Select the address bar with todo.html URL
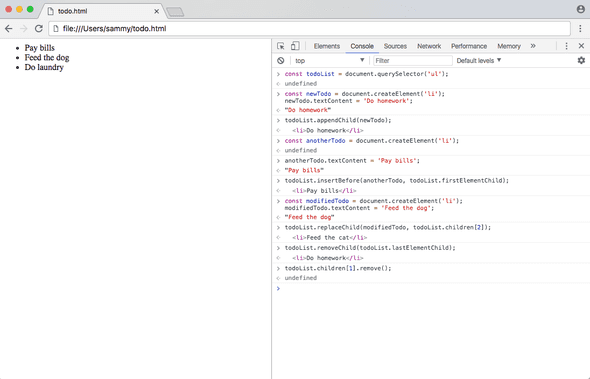The height and width of the screenshot is (379, 590). pos(309,29)
